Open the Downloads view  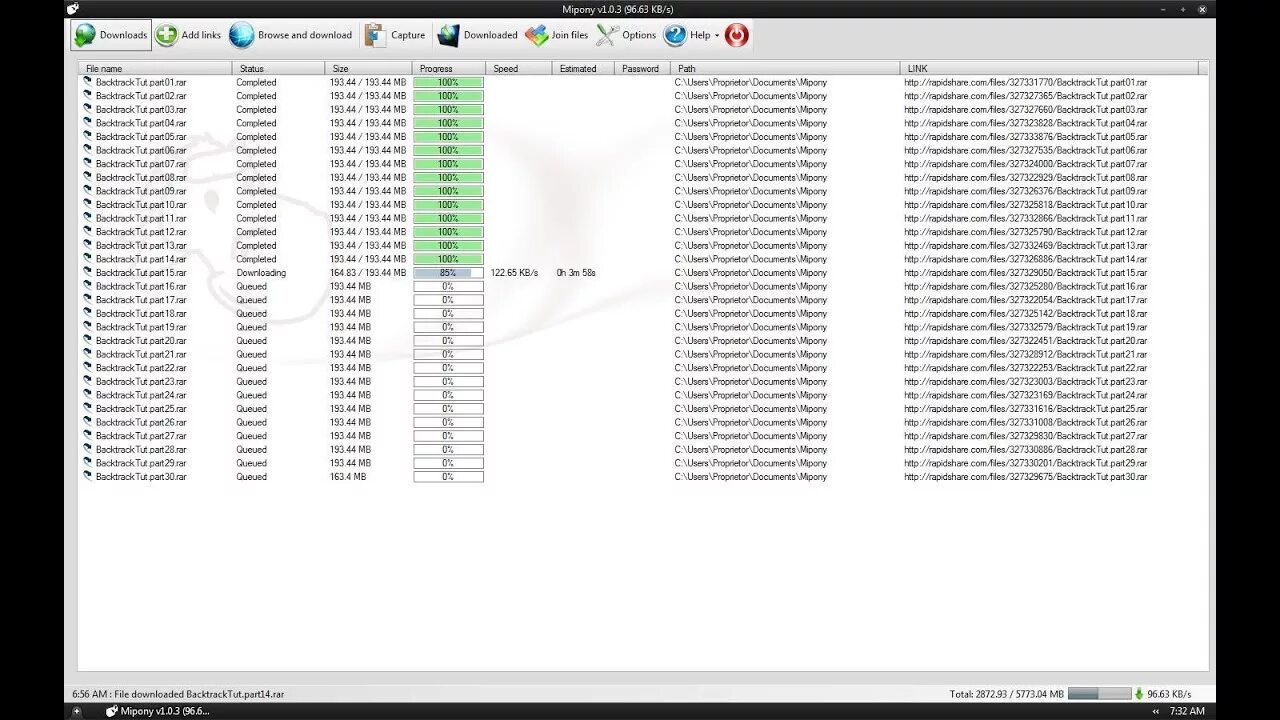click(x=111, y=35)
